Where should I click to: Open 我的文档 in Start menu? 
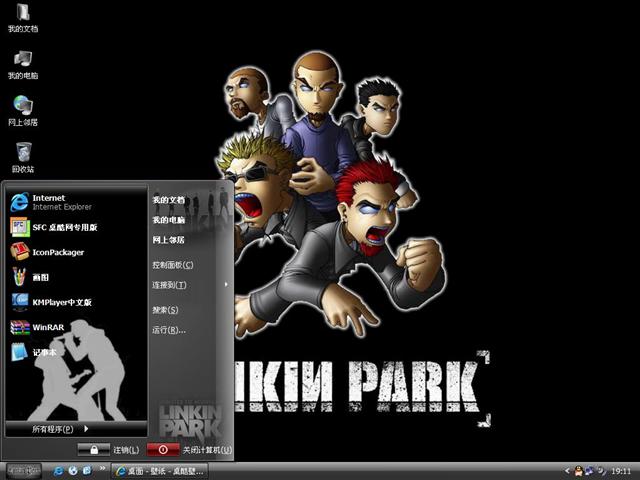tap(169, 200)
